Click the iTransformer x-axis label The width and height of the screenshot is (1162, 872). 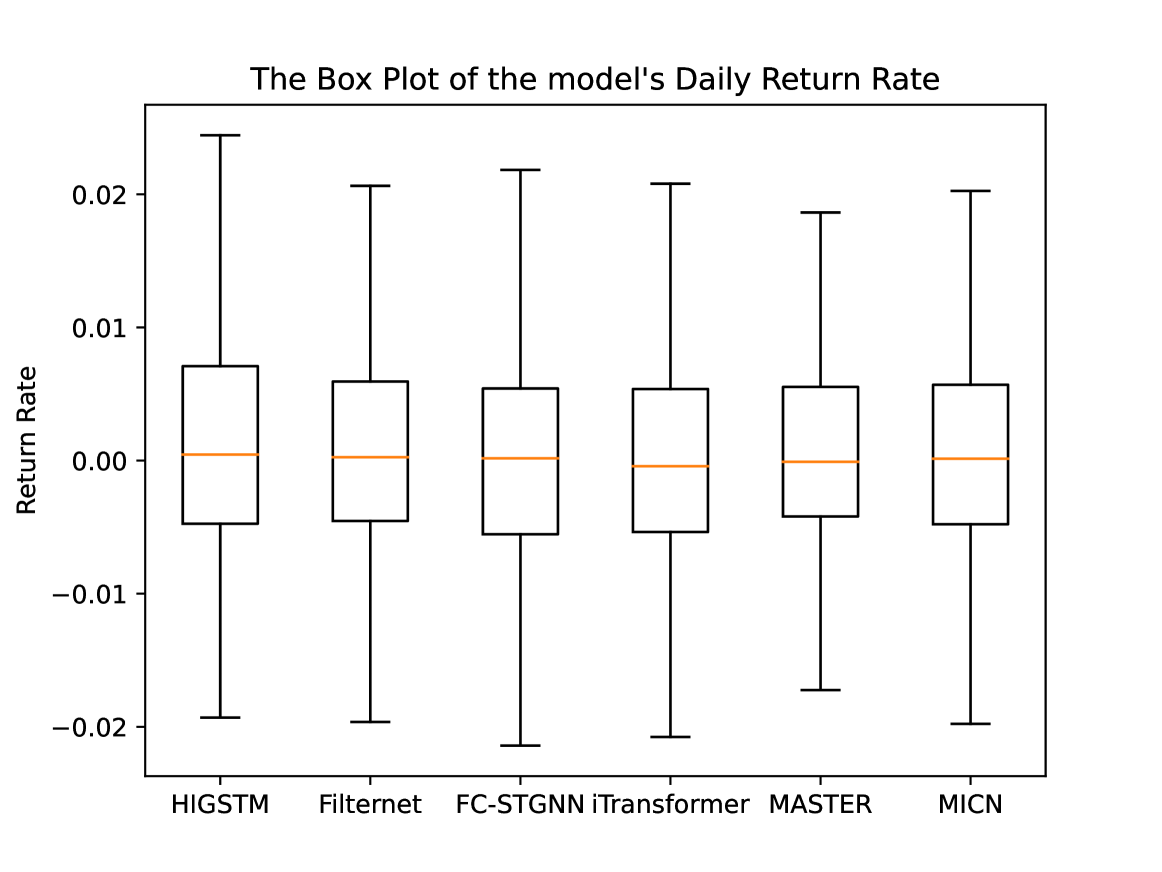tap(670, 804)
